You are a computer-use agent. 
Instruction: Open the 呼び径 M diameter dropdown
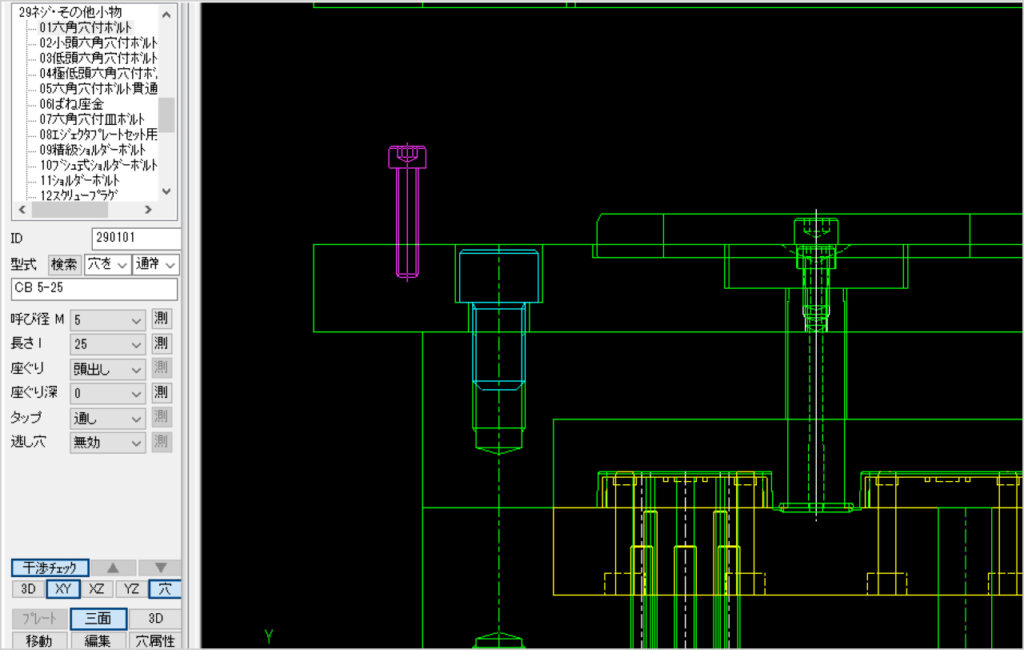tap(108, 320)
